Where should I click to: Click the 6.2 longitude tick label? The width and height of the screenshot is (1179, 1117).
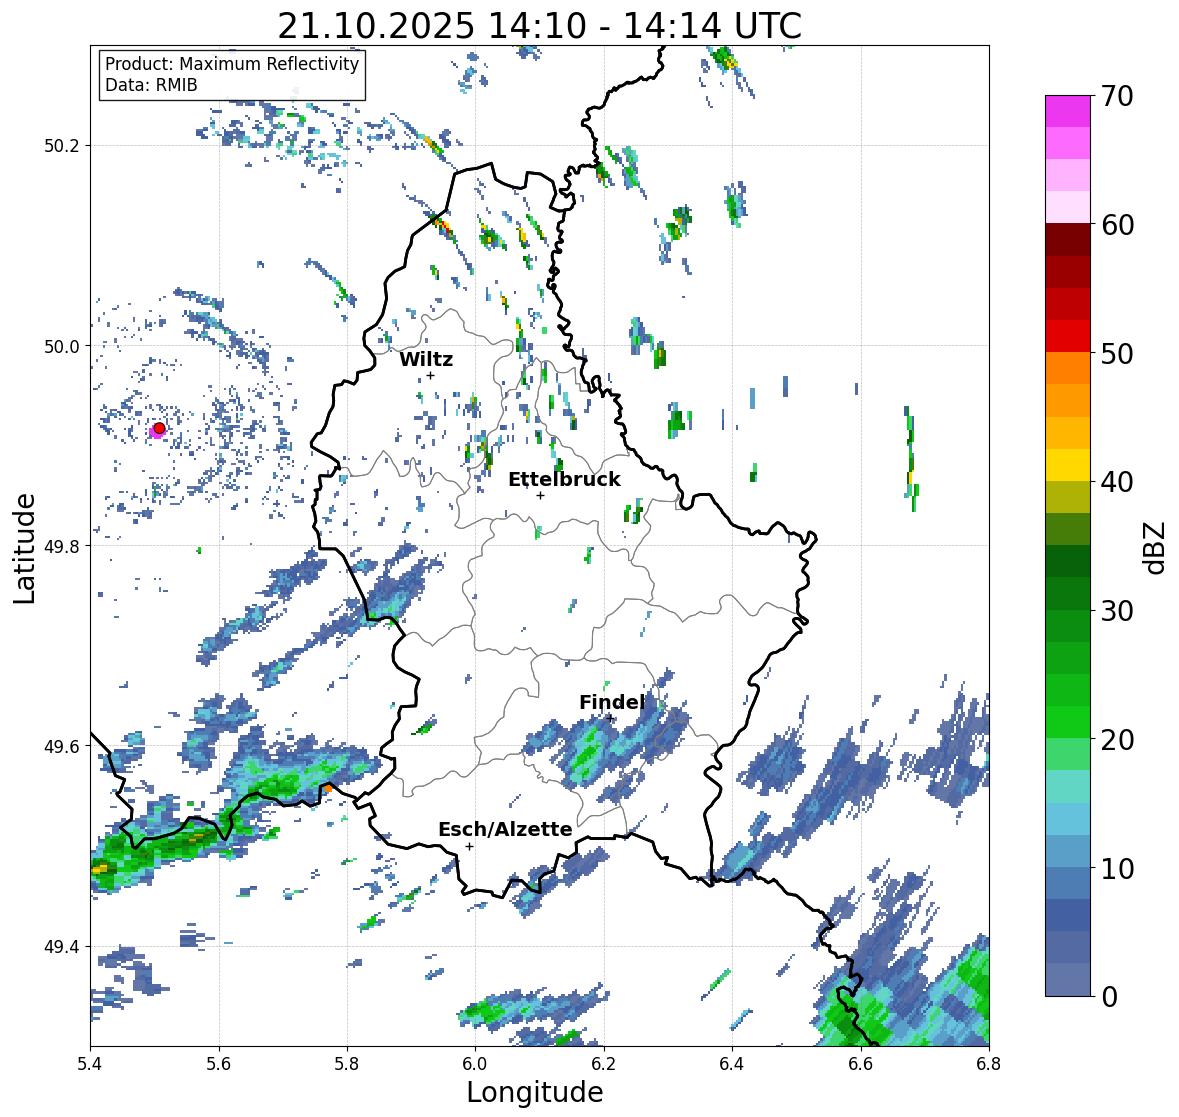point(604,1064)
